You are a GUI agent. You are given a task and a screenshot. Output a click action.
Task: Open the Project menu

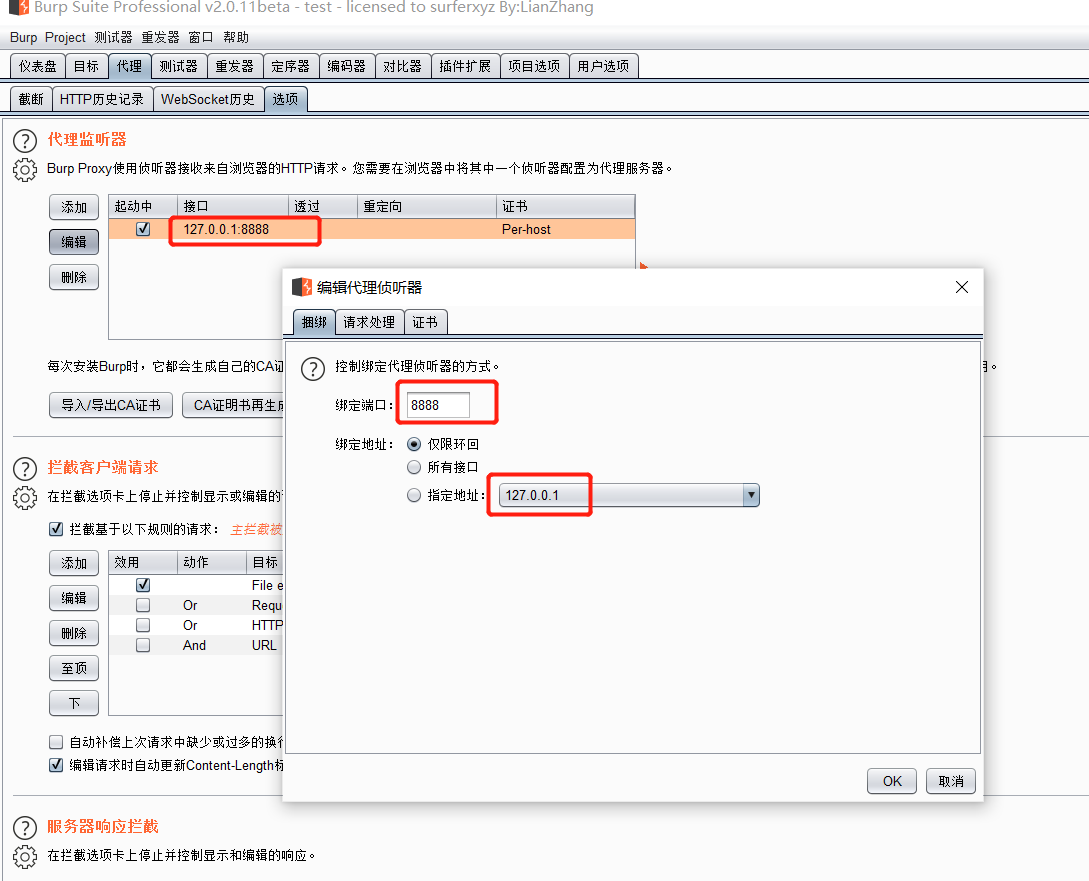point(65,37)
